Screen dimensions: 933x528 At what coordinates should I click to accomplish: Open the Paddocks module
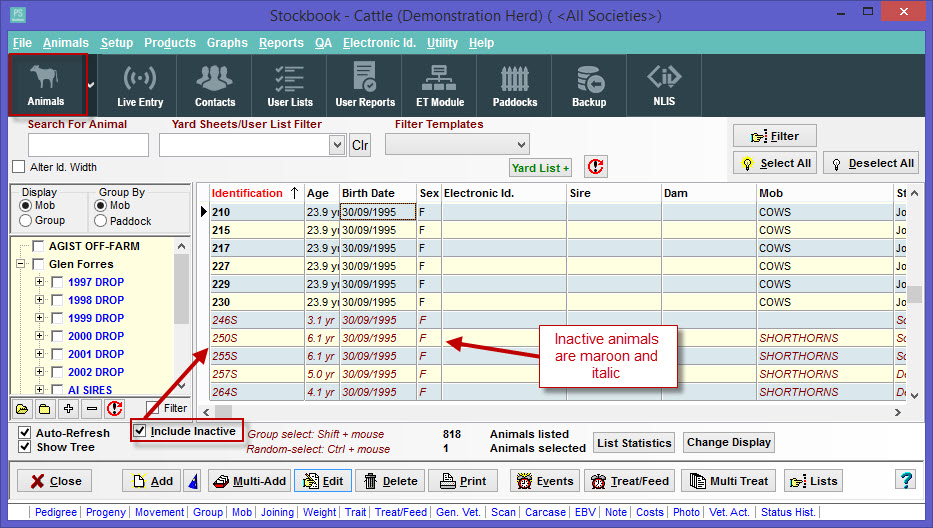coord(515,86)
